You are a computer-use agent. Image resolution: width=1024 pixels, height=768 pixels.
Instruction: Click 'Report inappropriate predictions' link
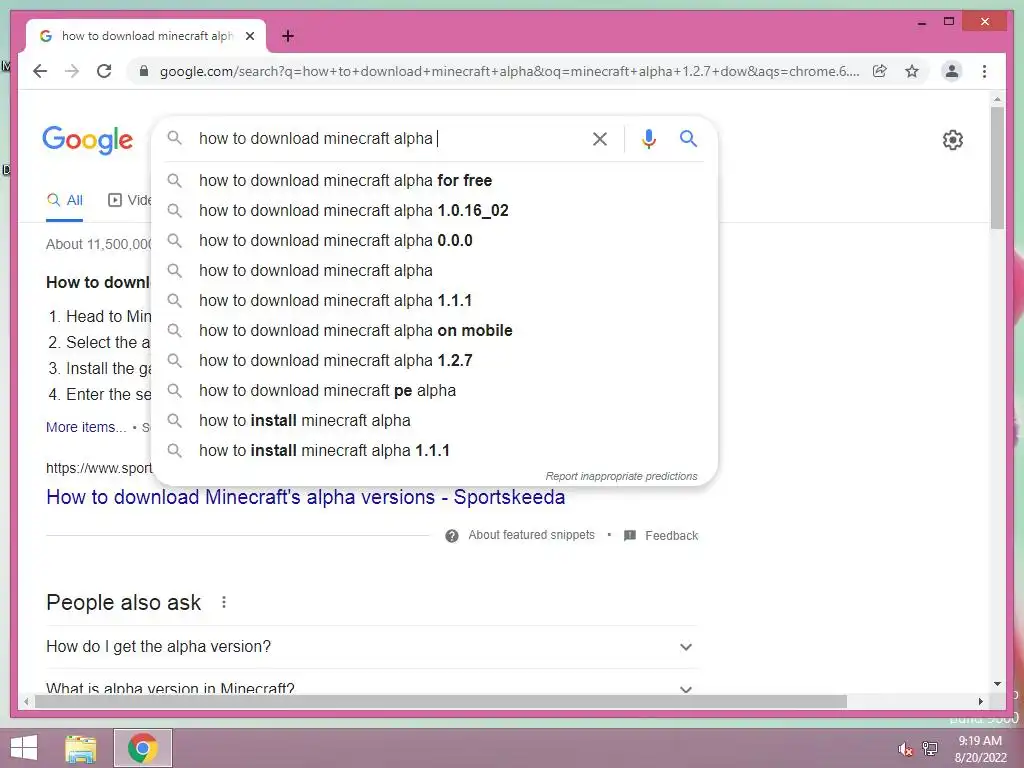pos(621,476)
